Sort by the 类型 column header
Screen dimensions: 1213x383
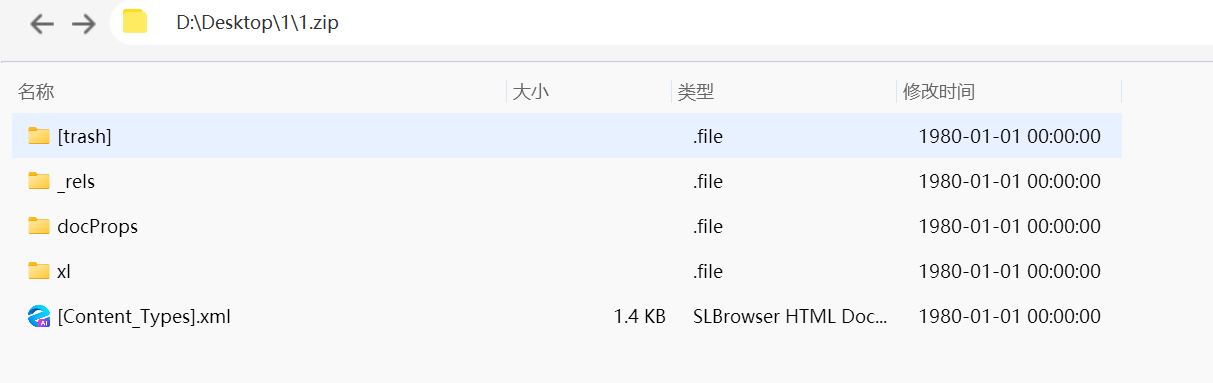pos(696,92)
